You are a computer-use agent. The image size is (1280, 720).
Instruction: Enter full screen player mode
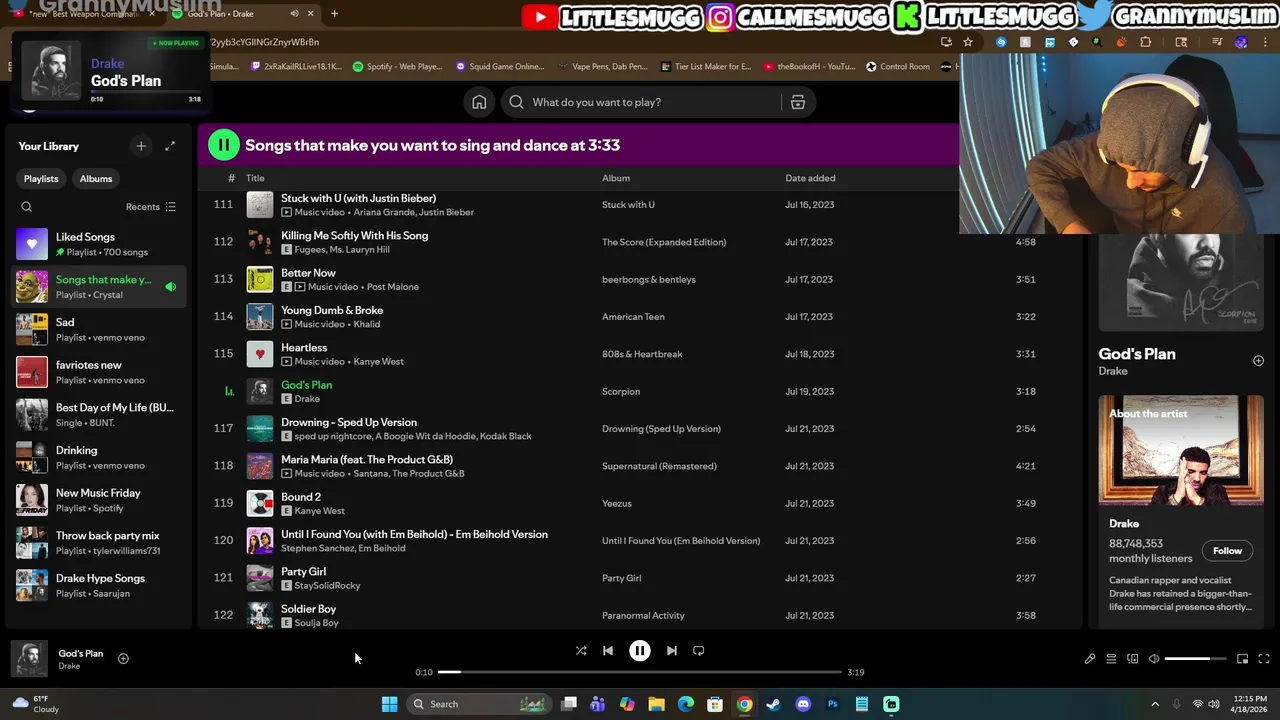point(1264,659)
